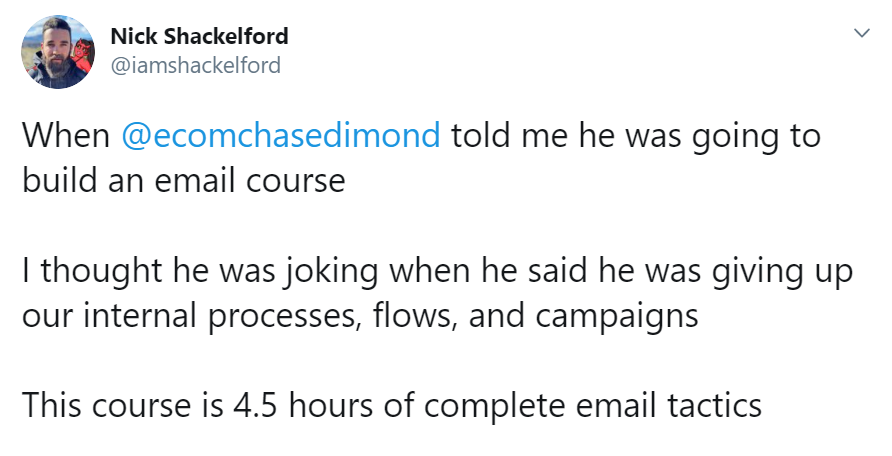Click the display name Nick Shackelford
Screen dimensions: 892x456
point(199,37)
